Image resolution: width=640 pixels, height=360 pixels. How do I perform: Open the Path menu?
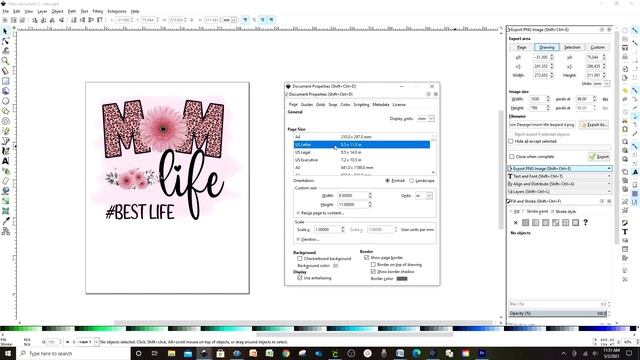(72, 11)
